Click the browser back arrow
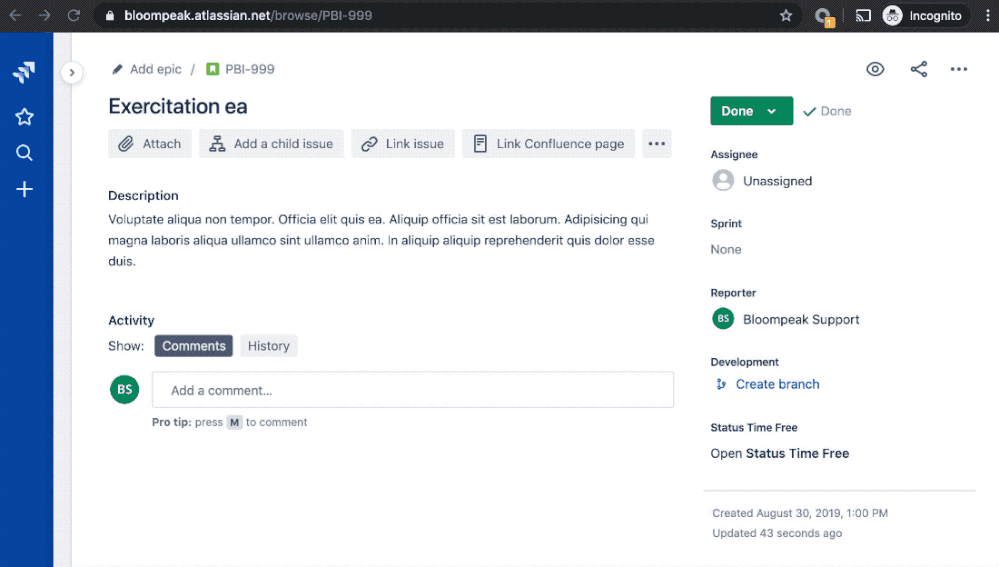 15,15
